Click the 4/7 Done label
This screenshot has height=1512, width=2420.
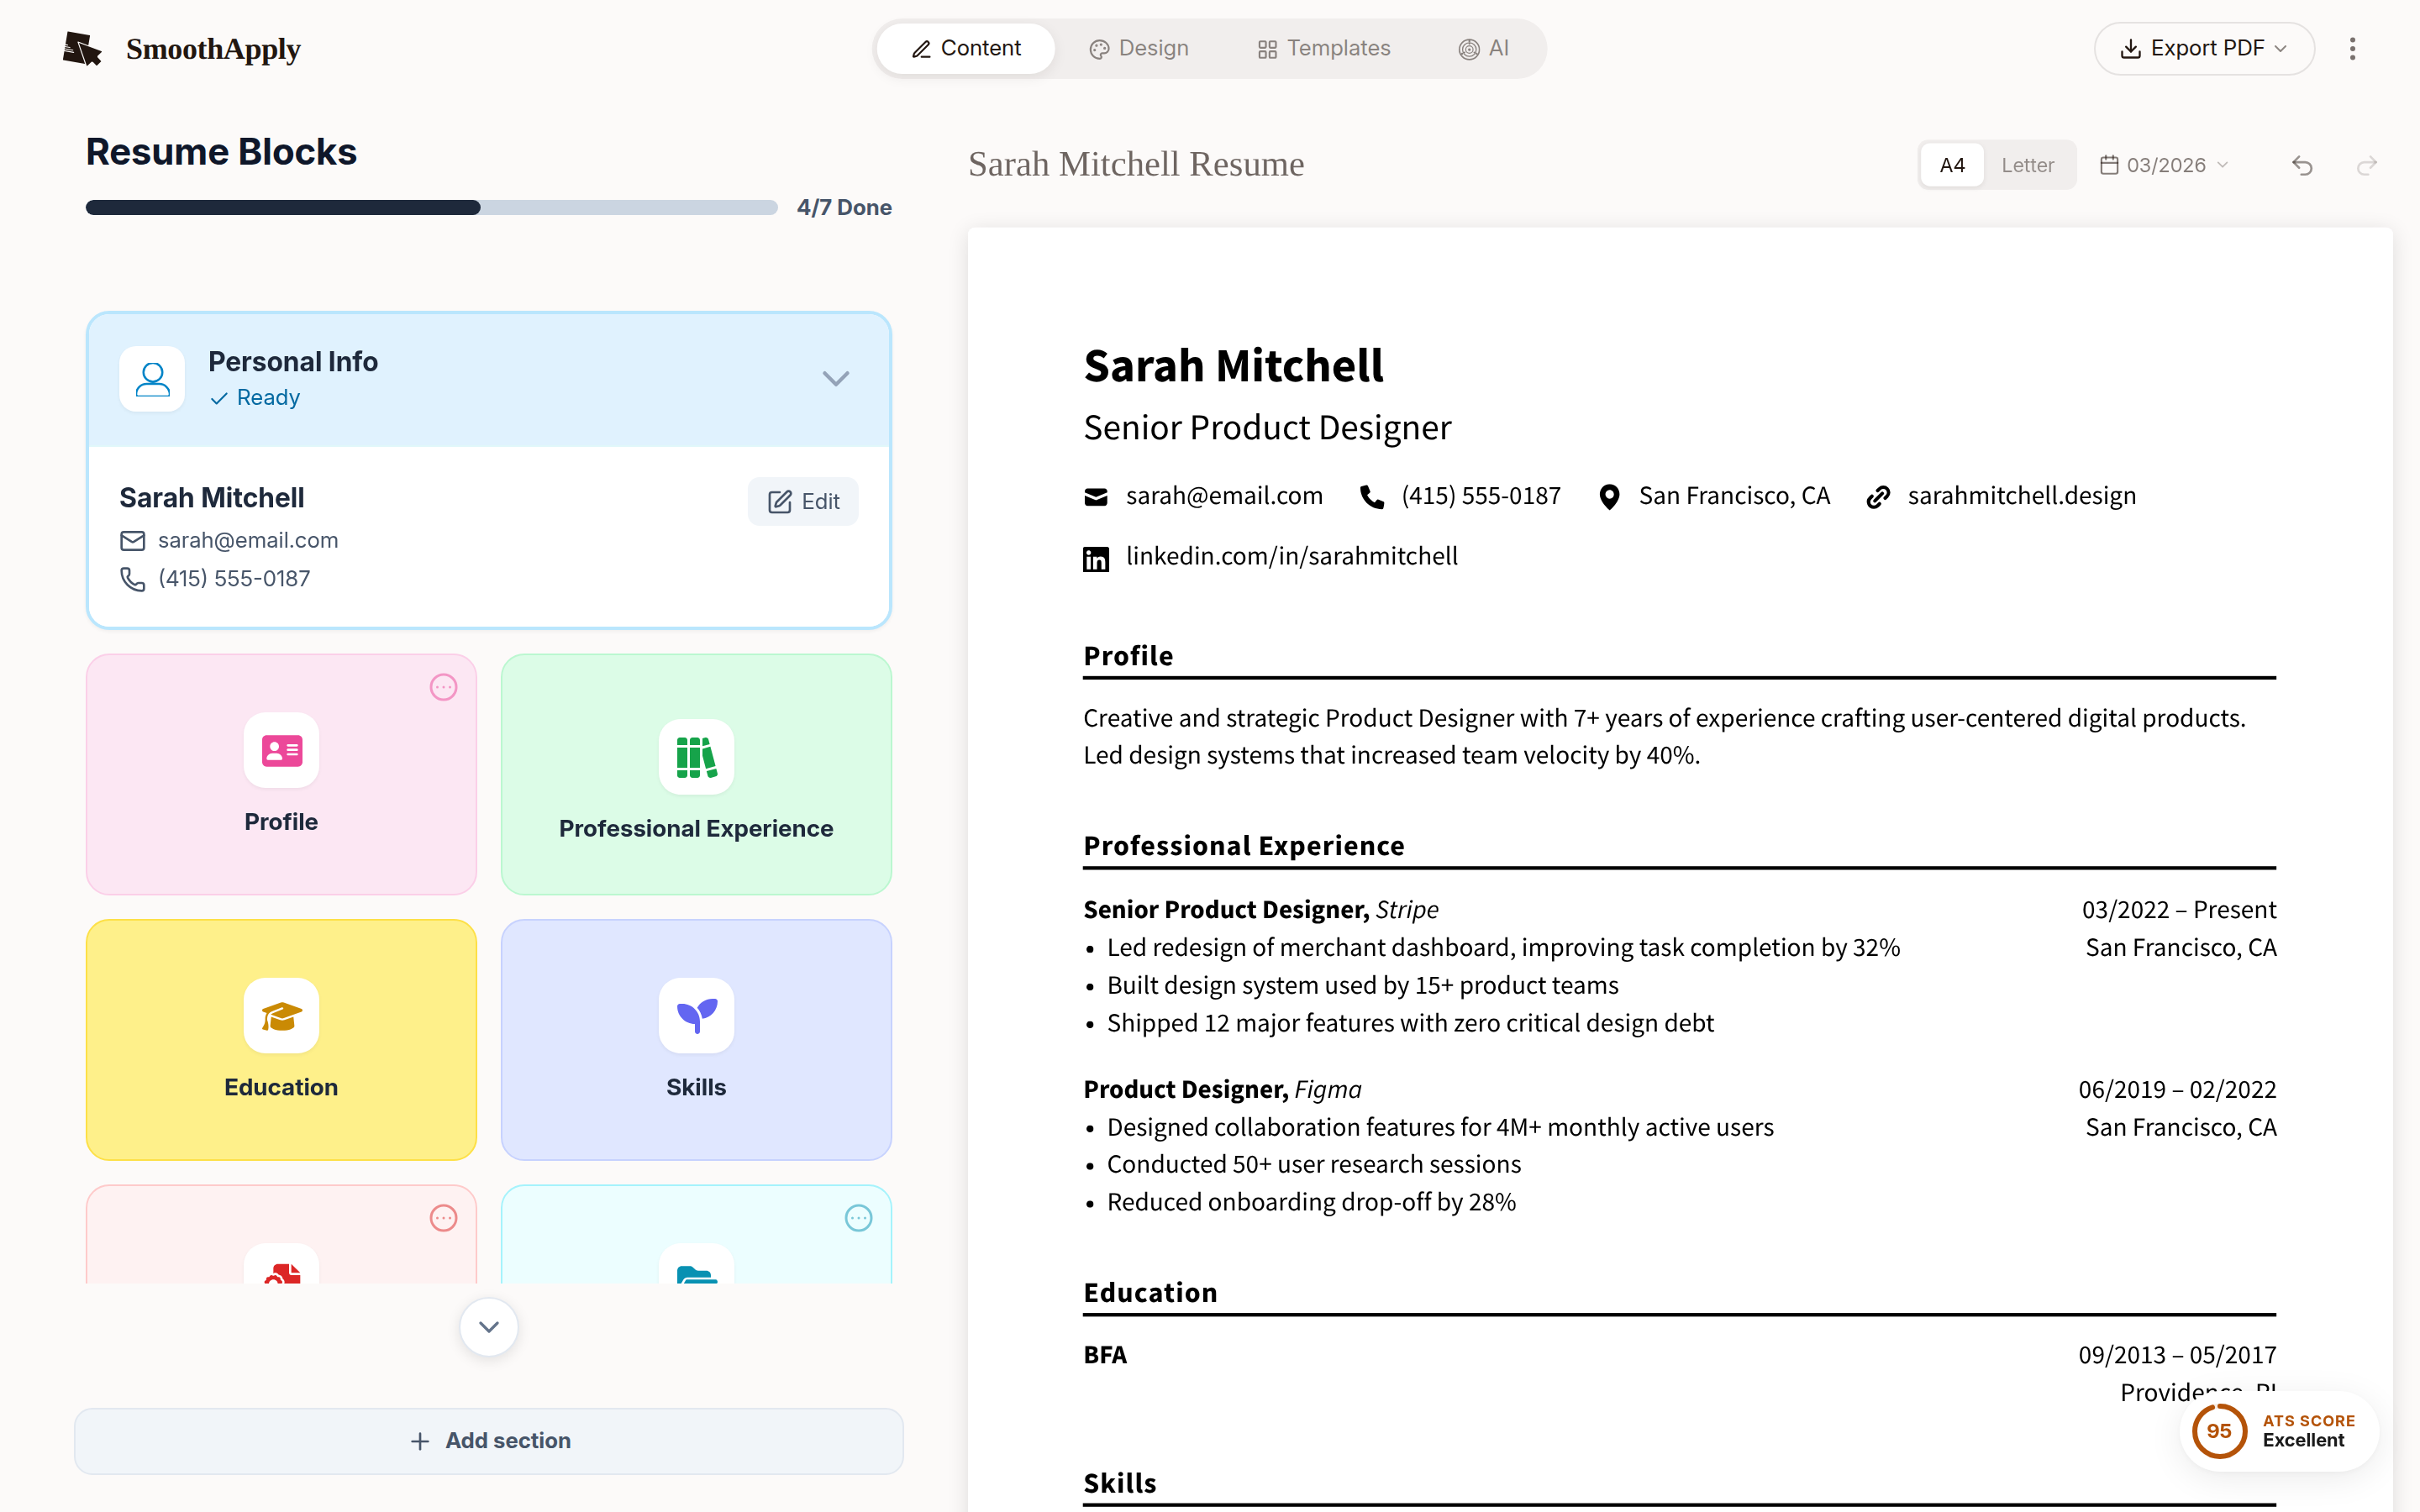click(x=844, y=207)
